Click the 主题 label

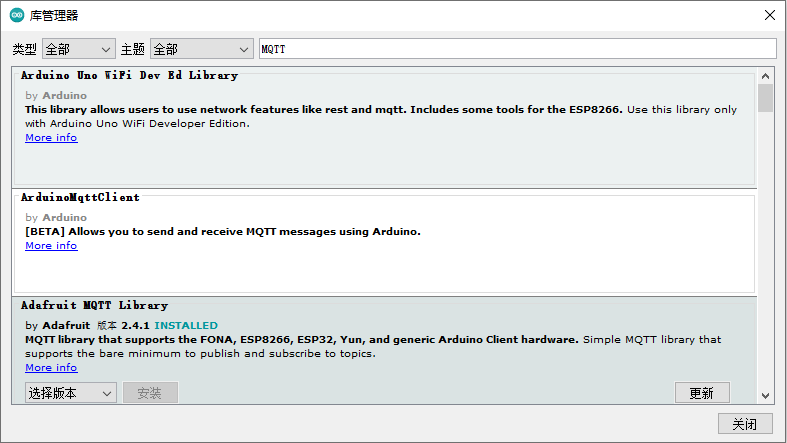point(133,49)
